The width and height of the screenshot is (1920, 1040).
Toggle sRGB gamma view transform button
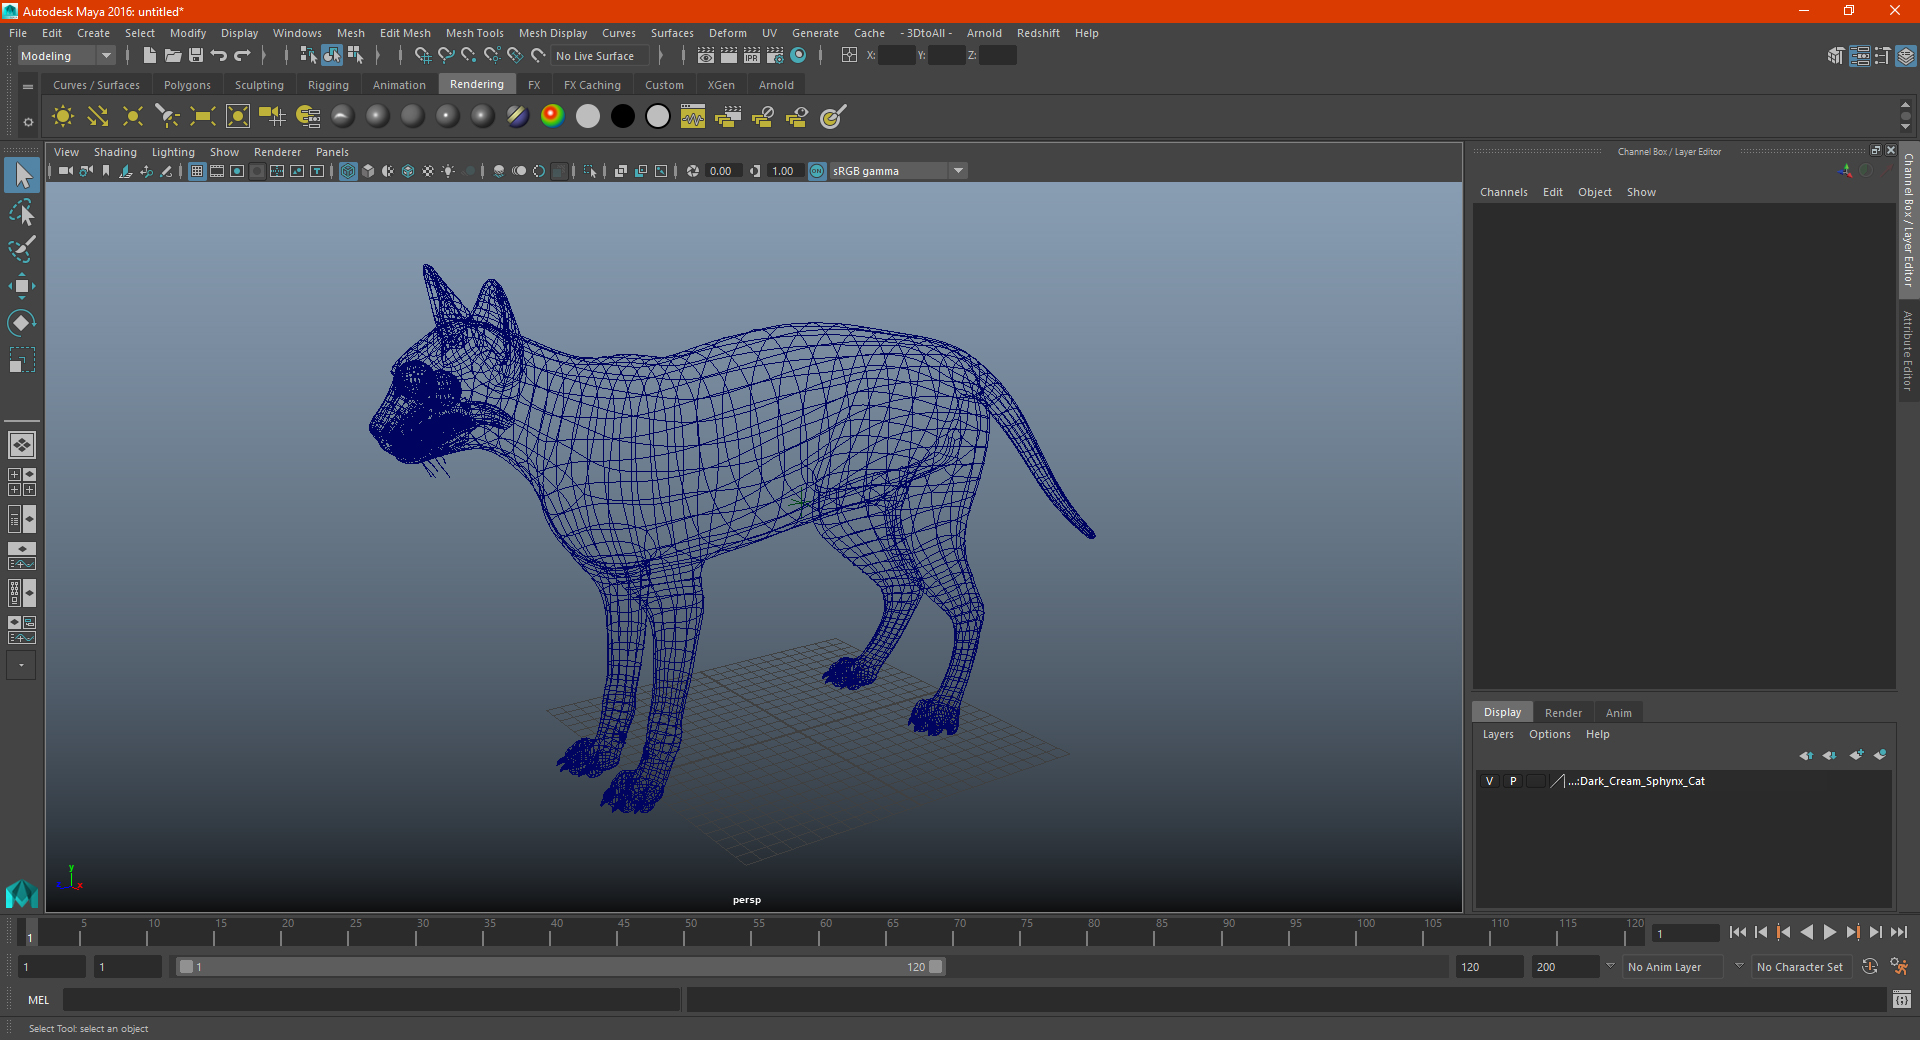[x=817, y=171]
